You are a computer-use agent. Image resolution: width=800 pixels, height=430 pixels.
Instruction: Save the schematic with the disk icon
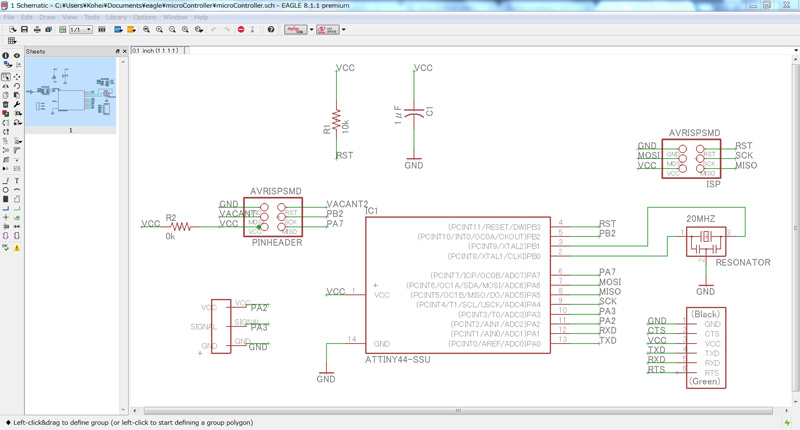24,30
